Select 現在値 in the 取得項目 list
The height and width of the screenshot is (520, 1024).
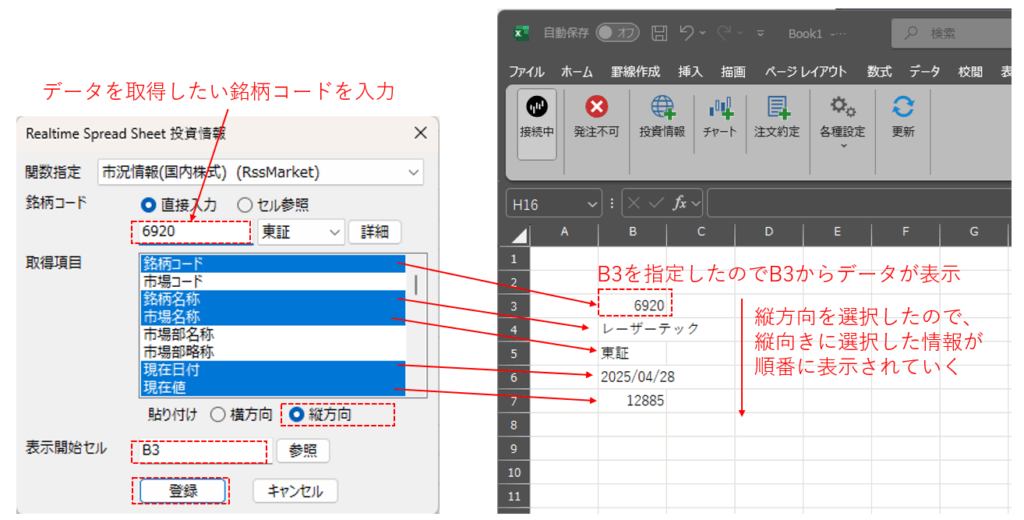coord(273,387)
